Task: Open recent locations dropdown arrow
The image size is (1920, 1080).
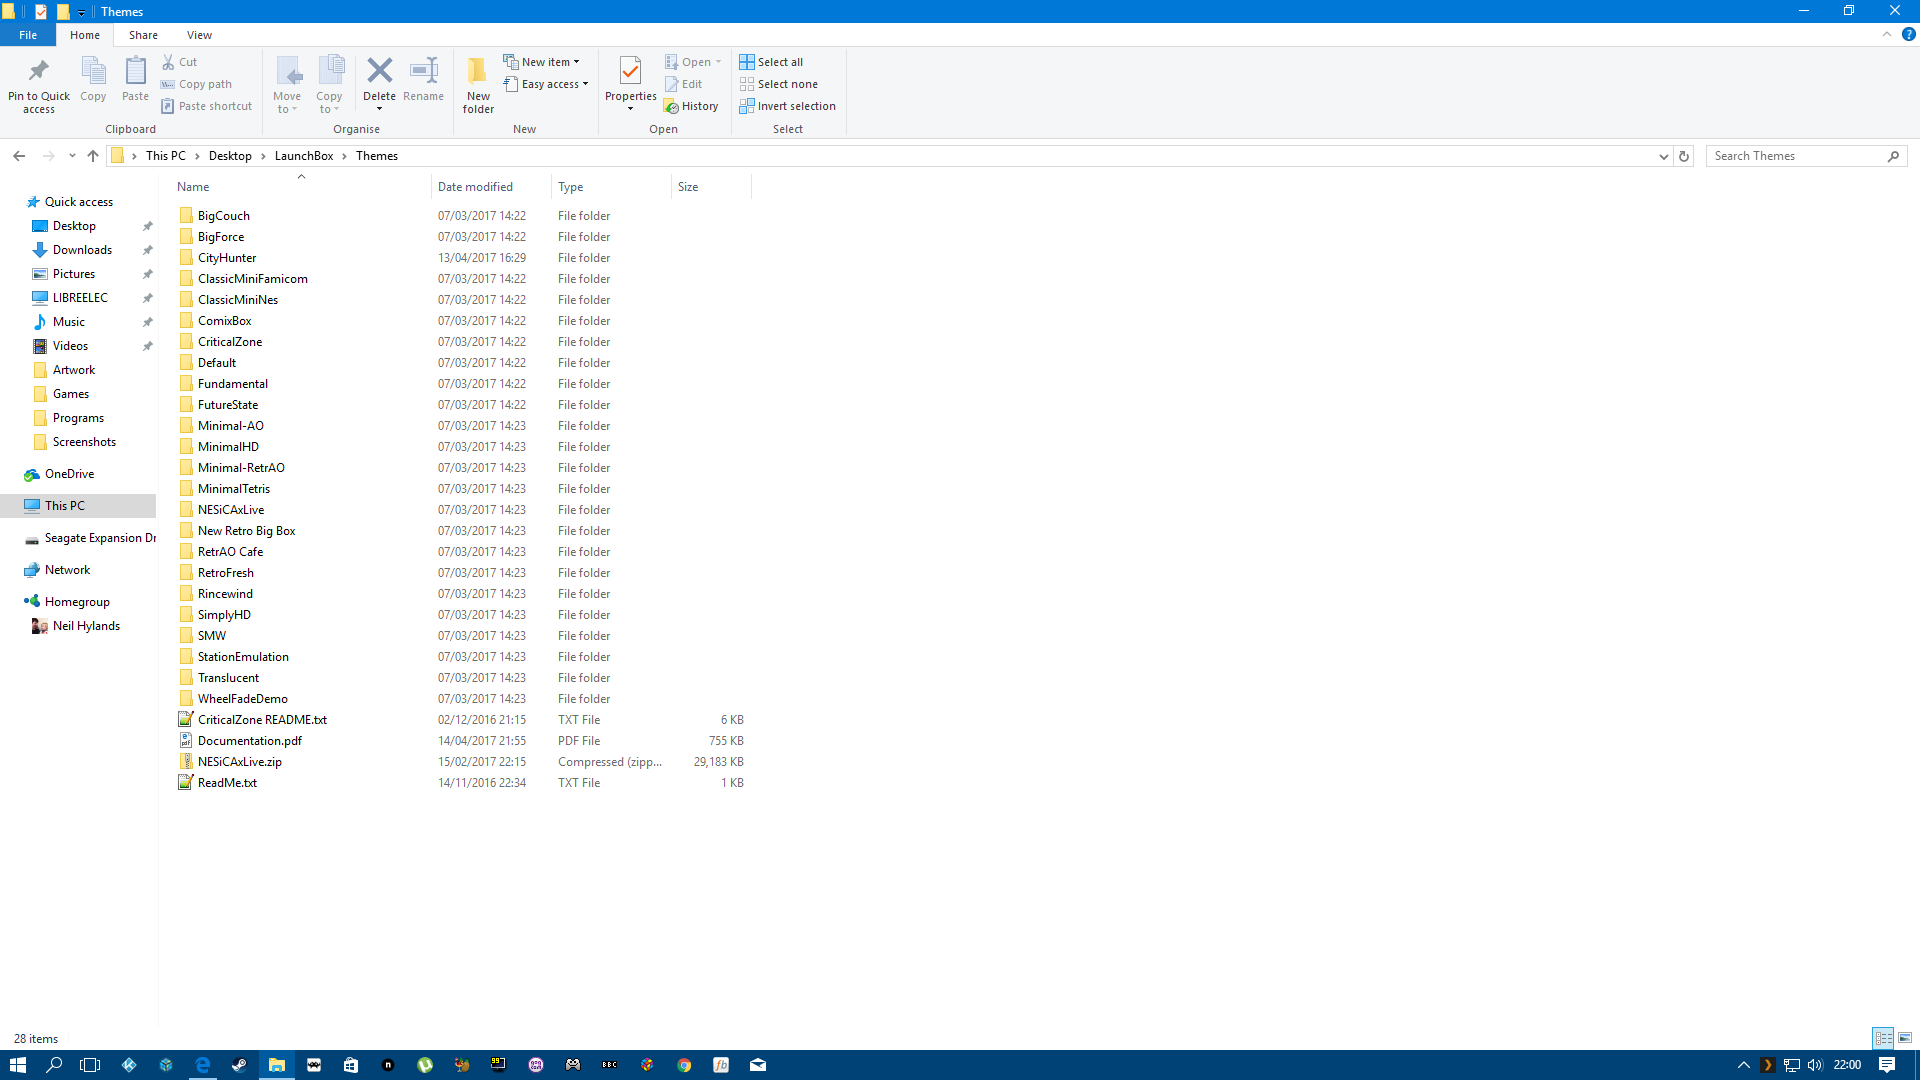Action: point(72,156)
